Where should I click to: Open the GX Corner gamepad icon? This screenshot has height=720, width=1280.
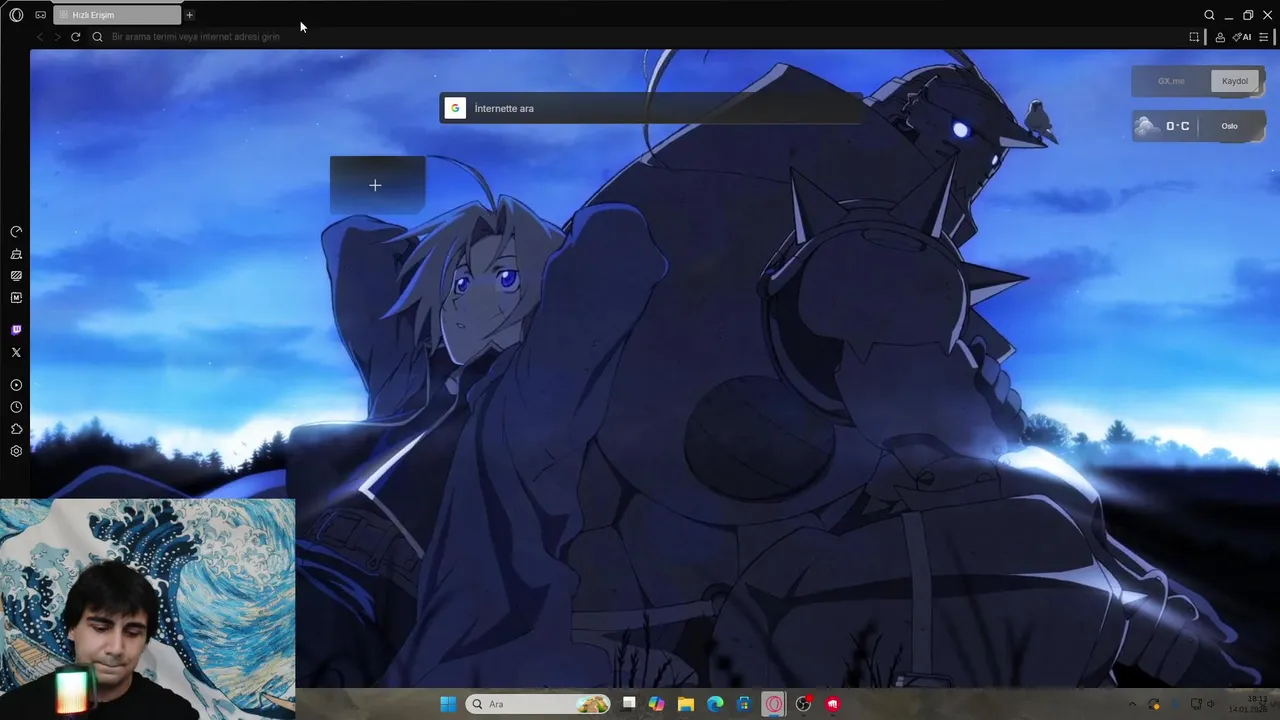[41, 15]
